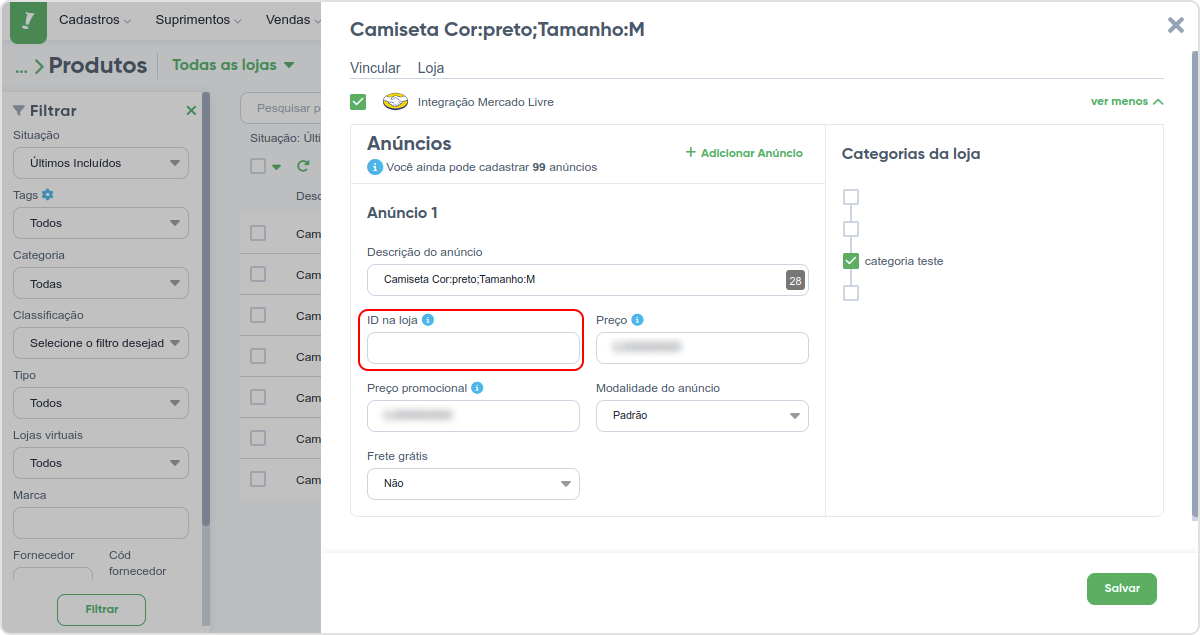Click the Fornecedor filter input

tap(53, 574)
